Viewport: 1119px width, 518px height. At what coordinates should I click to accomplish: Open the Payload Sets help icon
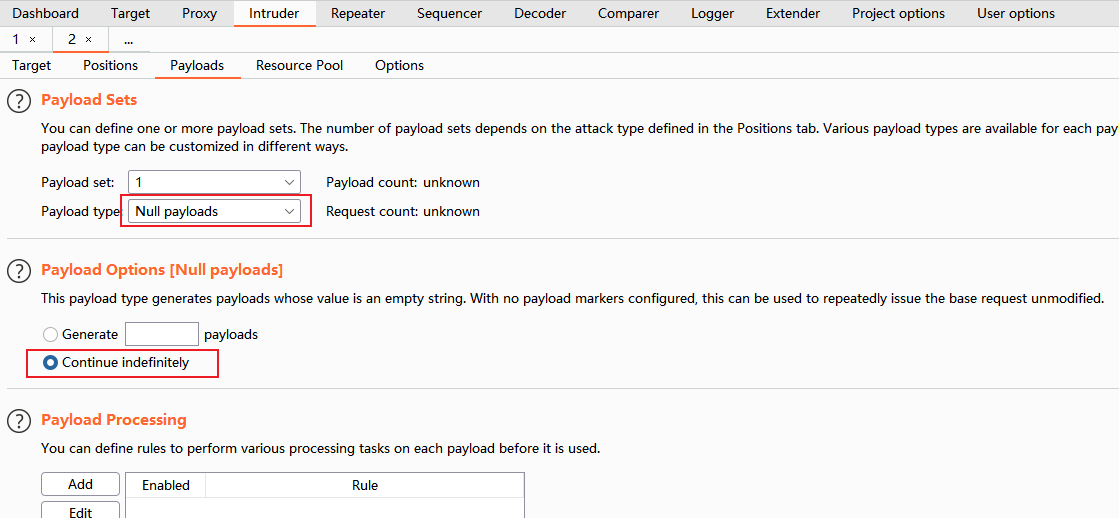point(19,101)
